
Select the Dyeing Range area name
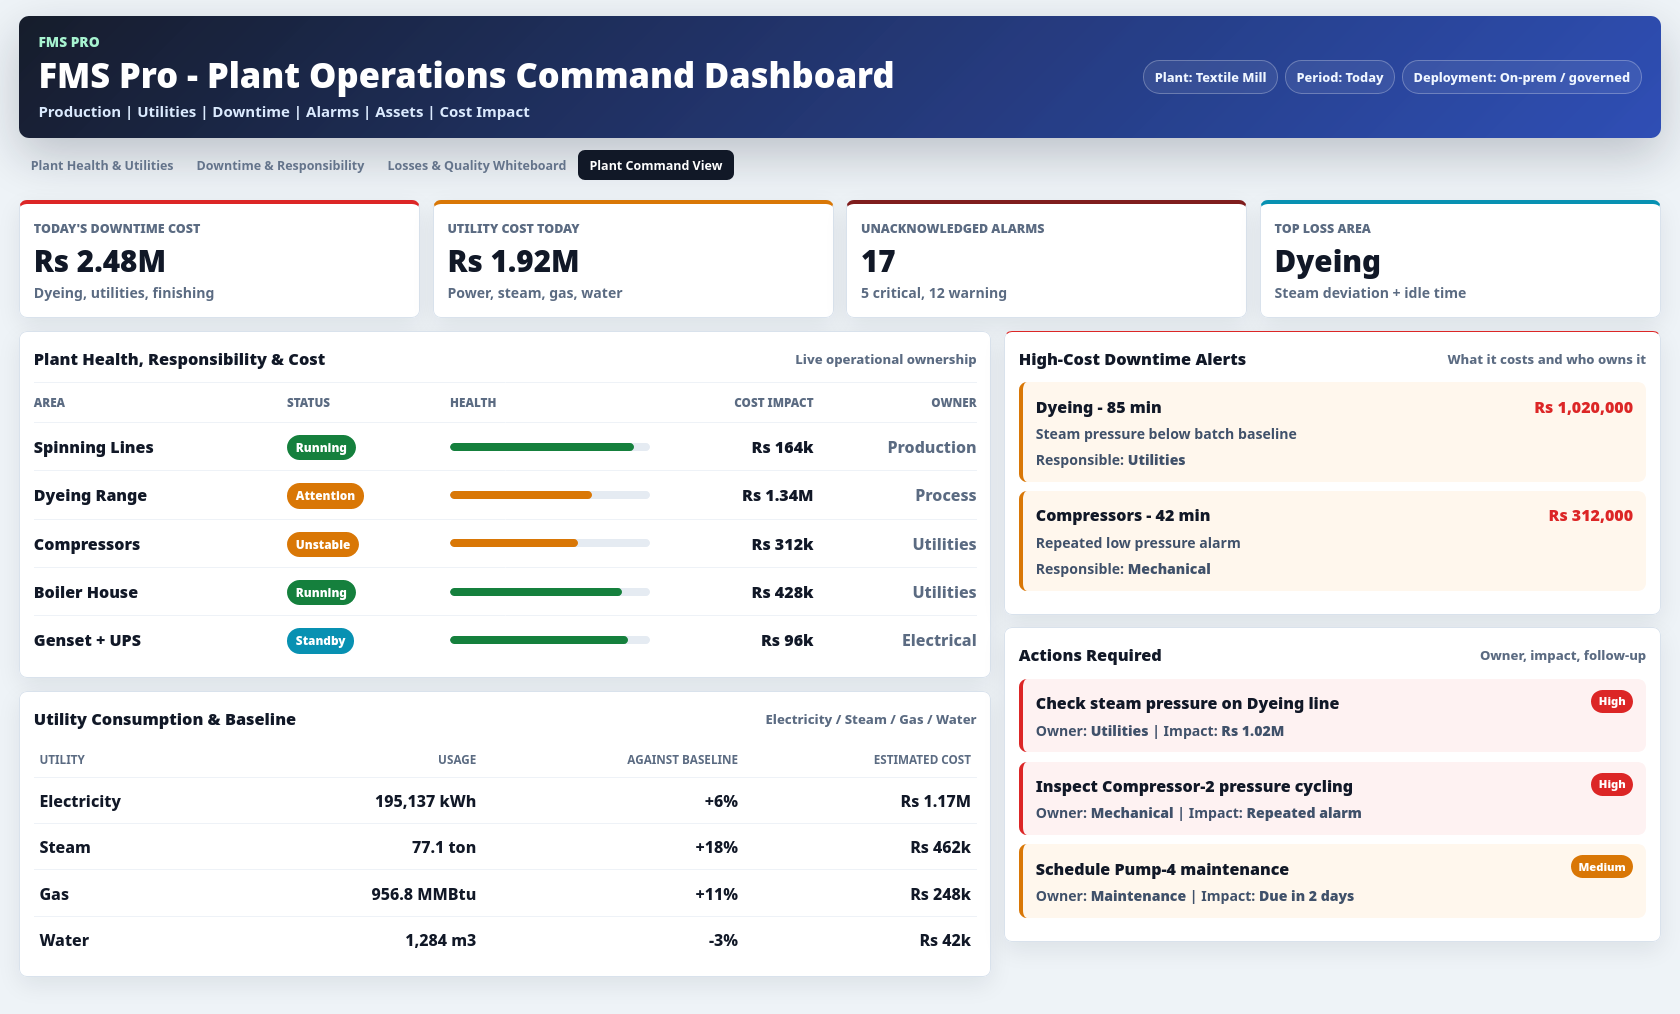(90, 495)
